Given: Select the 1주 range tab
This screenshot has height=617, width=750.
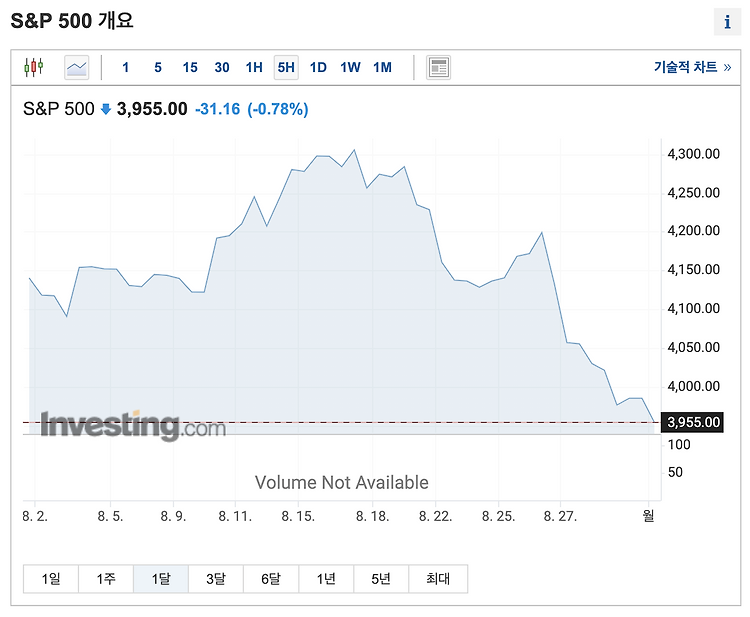Looking at the screenshot, I should coord(106,579).
